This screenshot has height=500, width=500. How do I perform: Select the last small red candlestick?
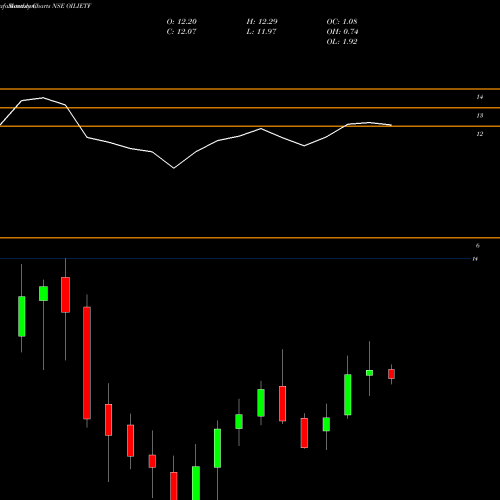pos(391,374)
